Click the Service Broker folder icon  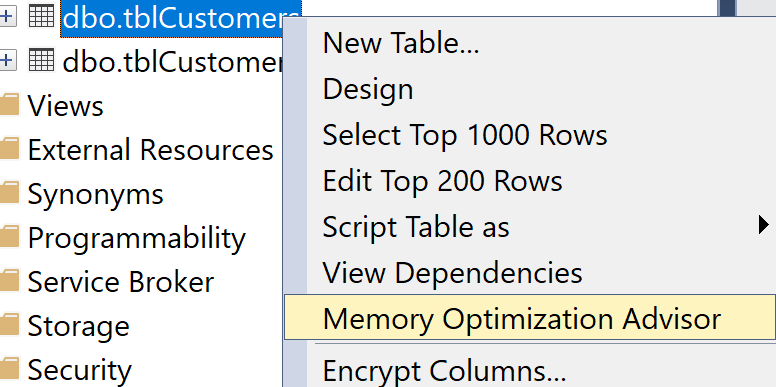pyautogui.click(x=9, y=281)
